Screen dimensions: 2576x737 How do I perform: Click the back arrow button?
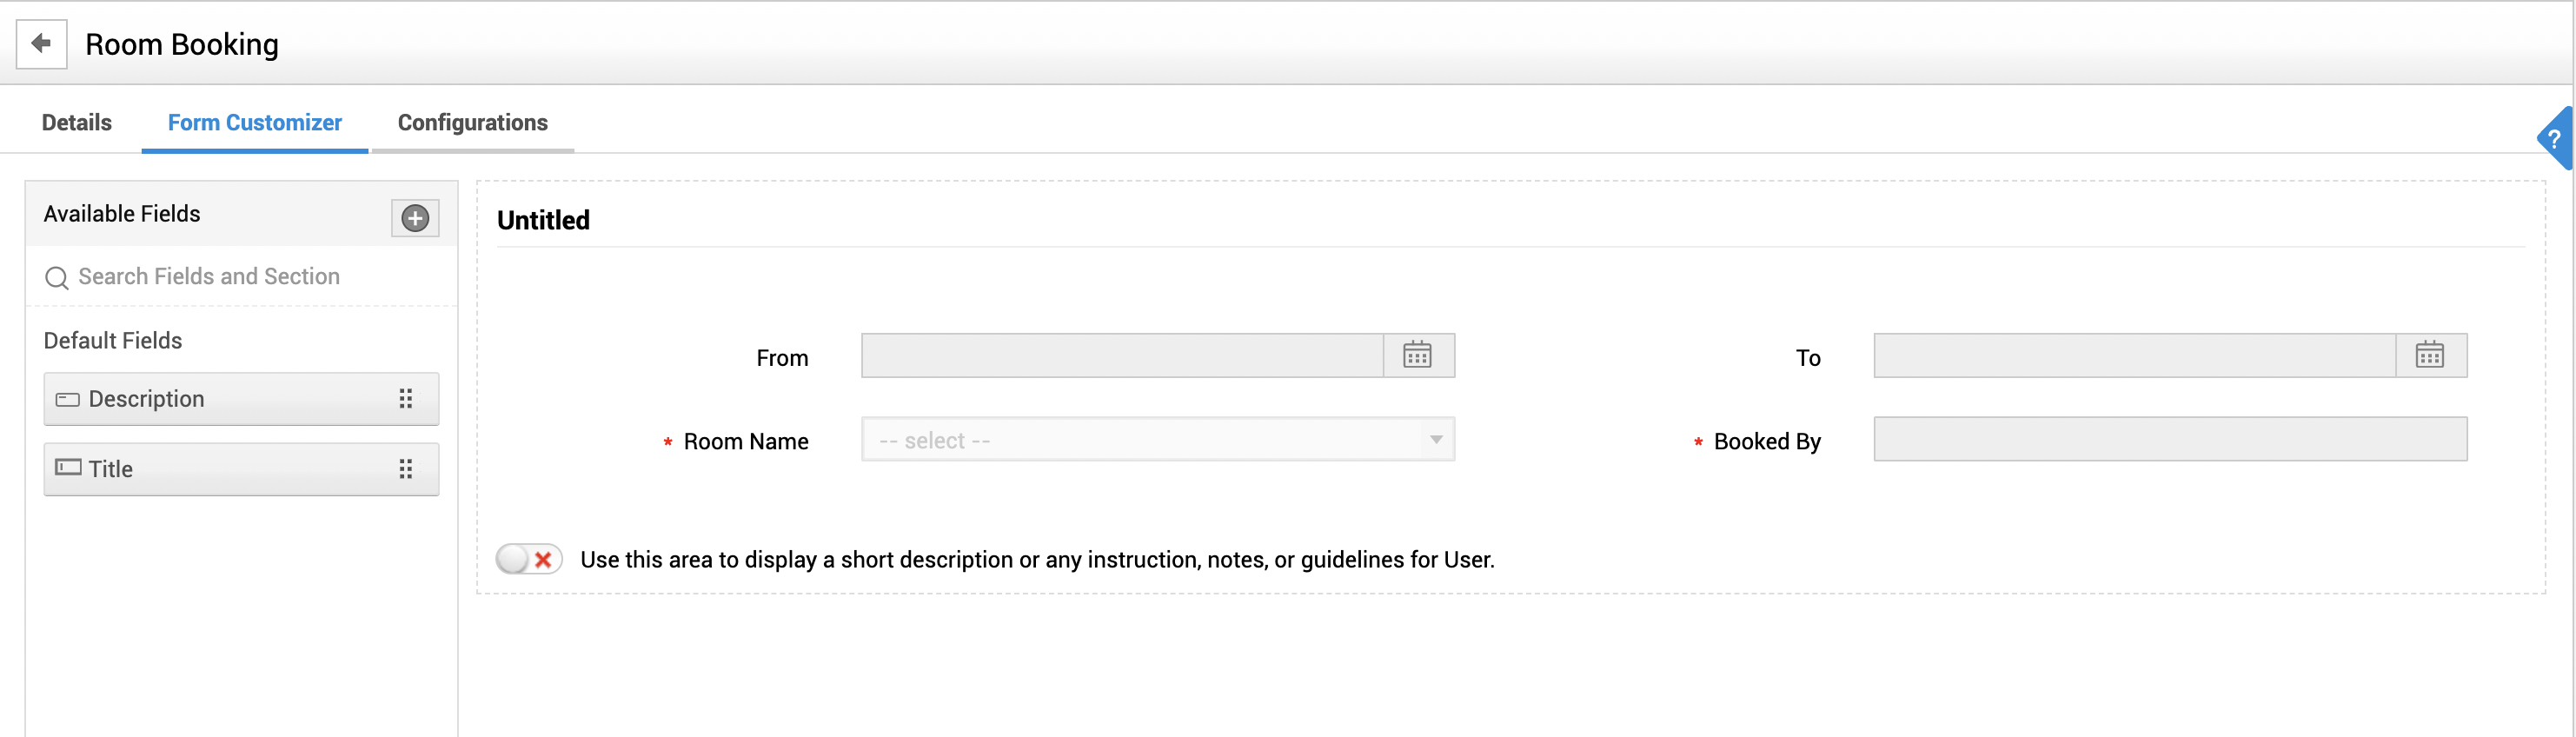41,44
